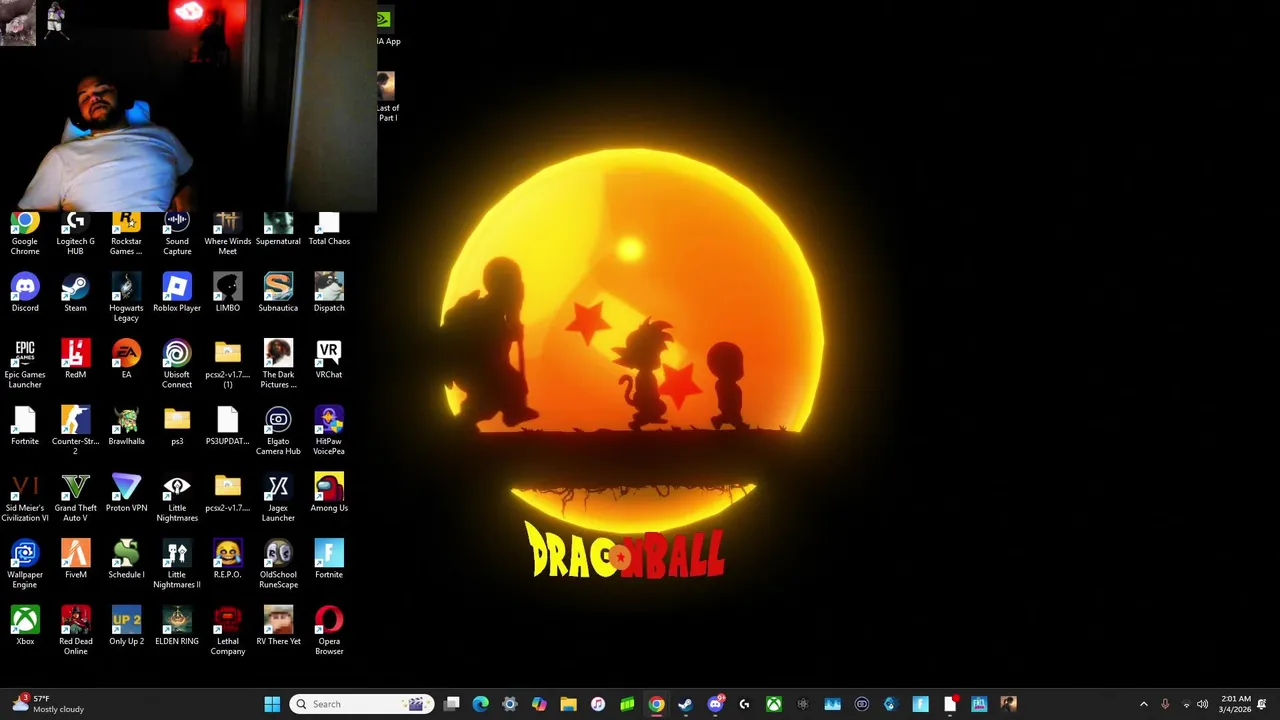Open the Windows Start menu
This screenshot has height=720, width=1280.
[272, 704]
